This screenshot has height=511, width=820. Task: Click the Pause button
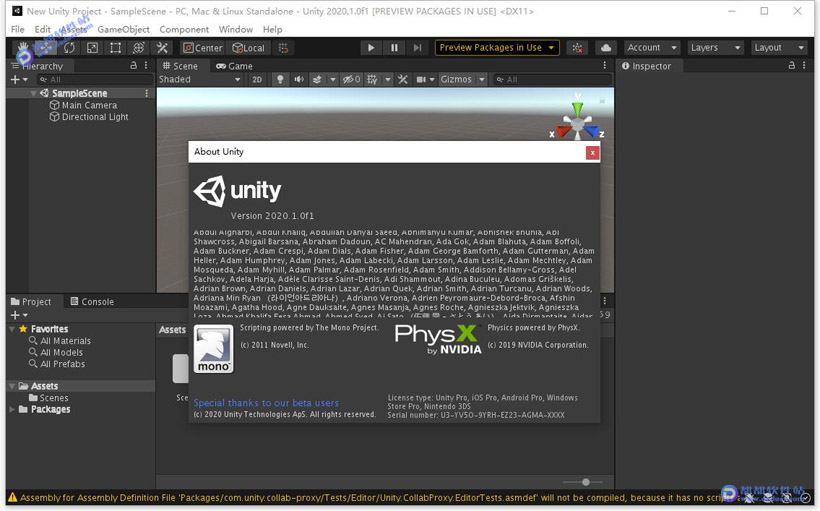(394, 48)
